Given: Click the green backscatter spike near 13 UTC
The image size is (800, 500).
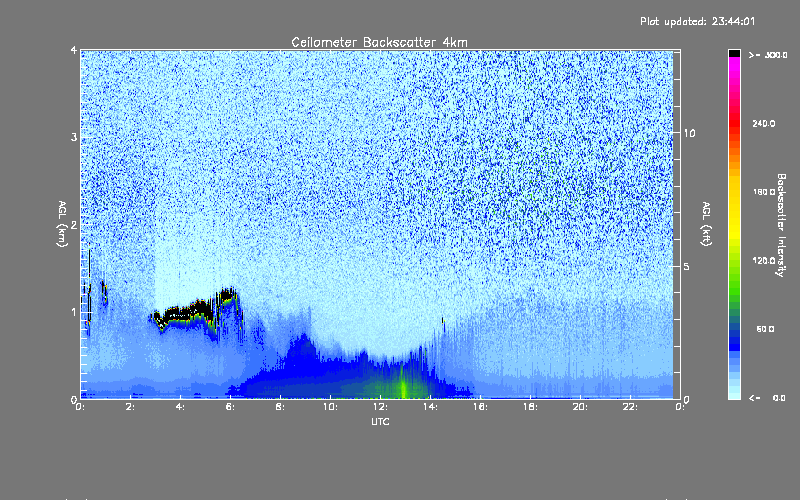Looking at the screenshot, I should (403, 385).
